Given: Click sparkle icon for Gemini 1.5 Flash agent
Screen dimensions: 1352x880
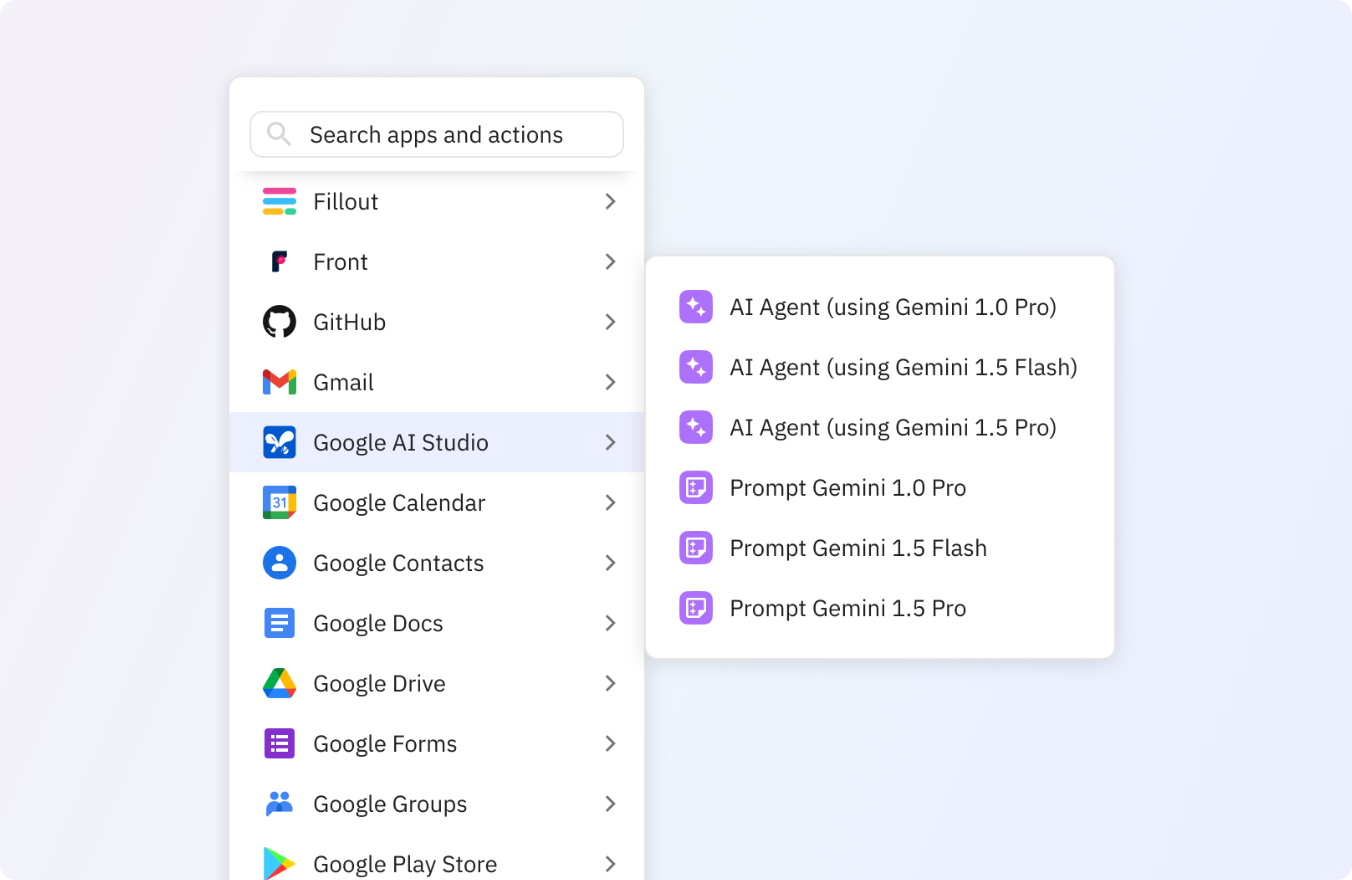Looking at the screenshot, I should click(x=696, y=367).
